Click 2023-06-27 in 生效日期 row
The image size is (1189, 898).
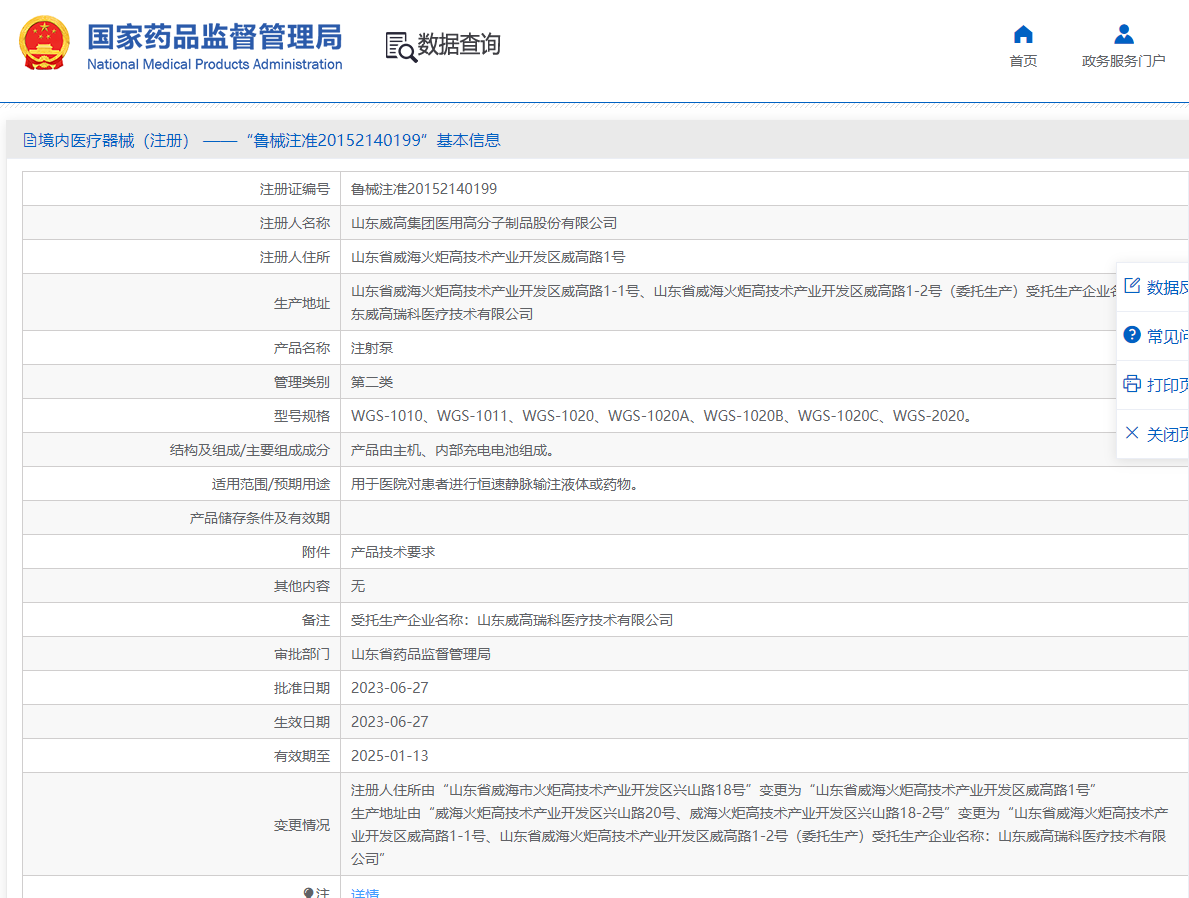[x=390, y=722]
